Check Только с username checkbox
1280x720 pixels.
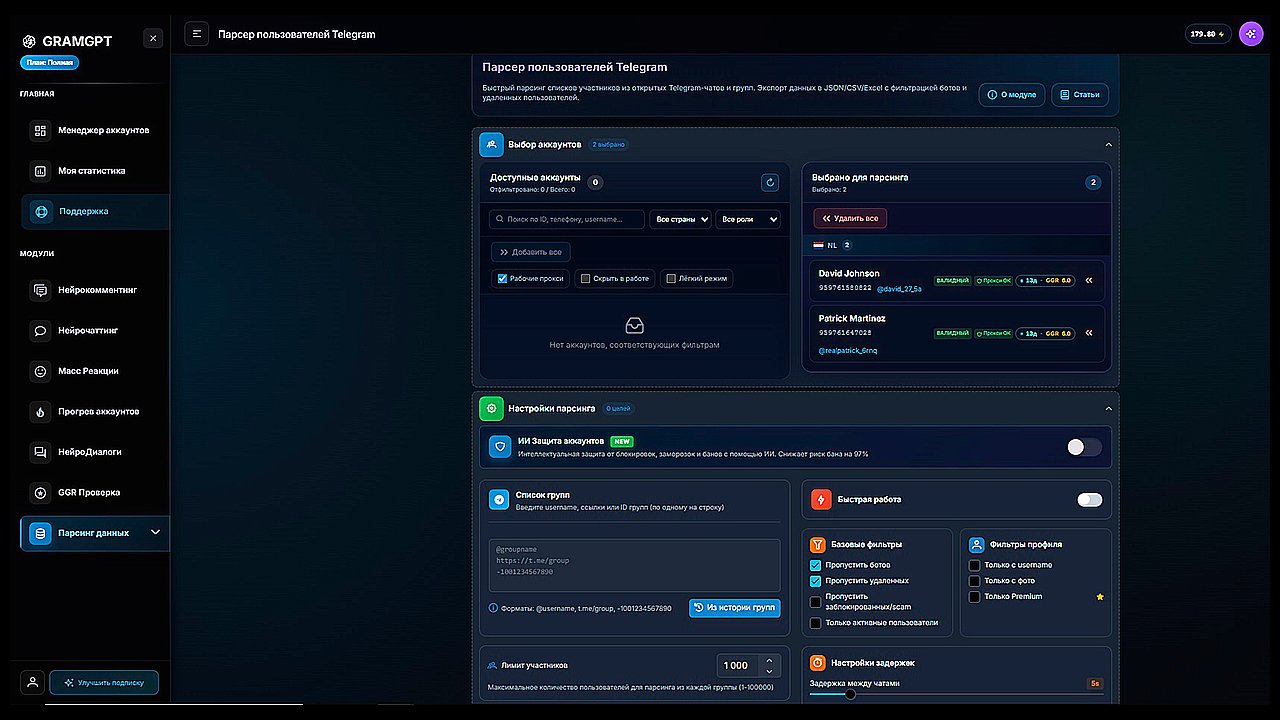[975, 565]
